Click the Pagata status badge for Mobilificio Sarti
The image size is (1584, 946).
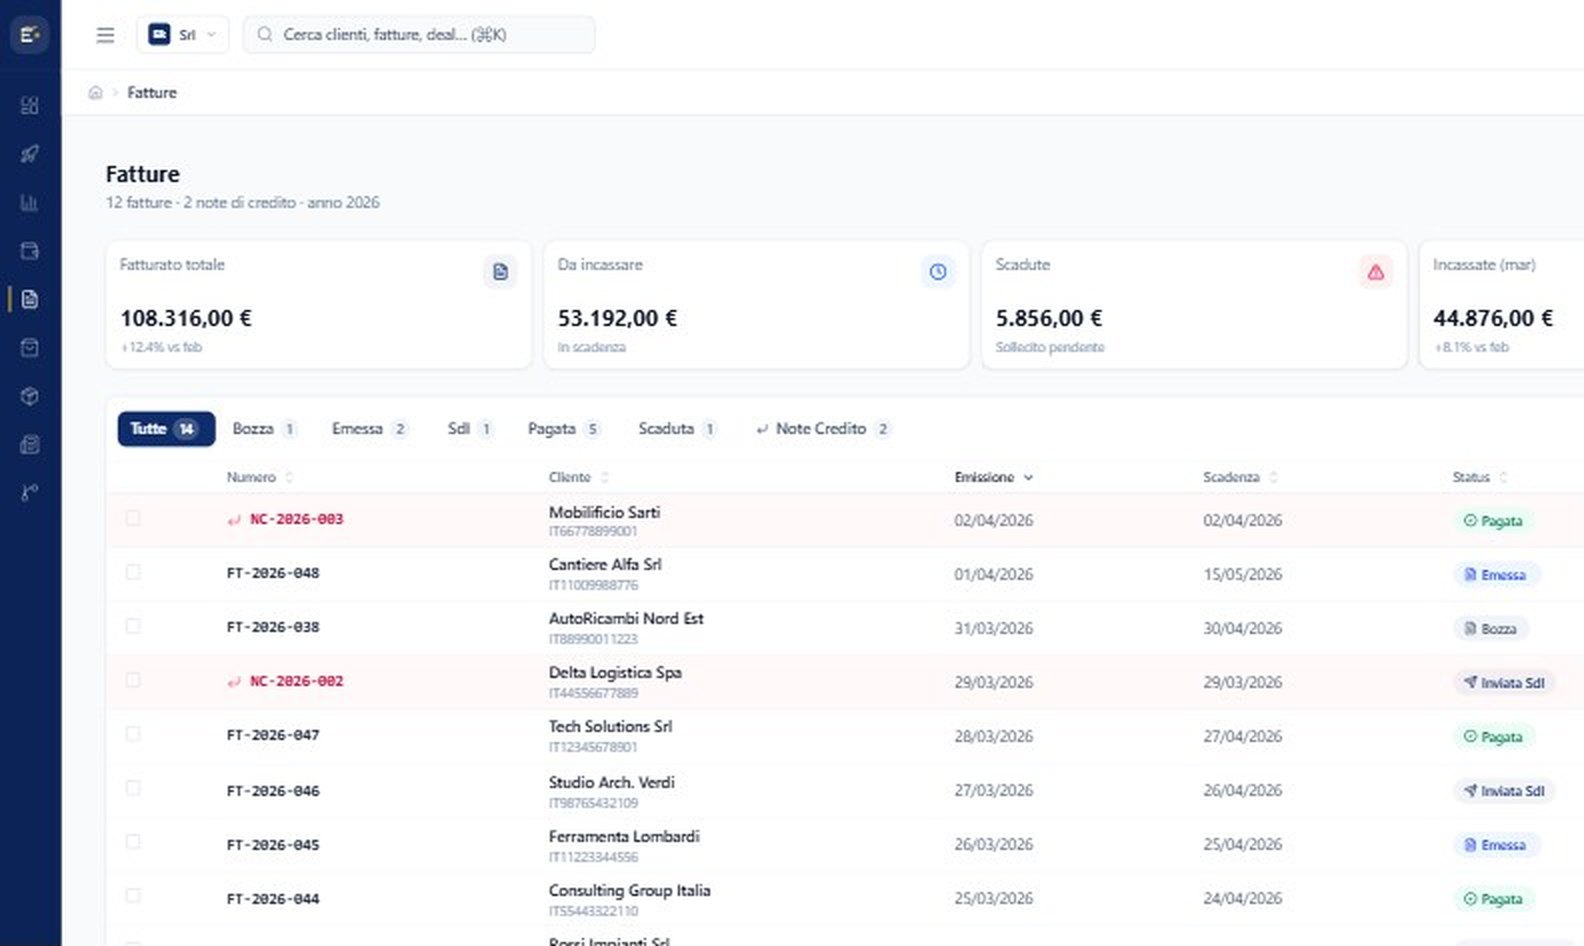[1493, 521]
